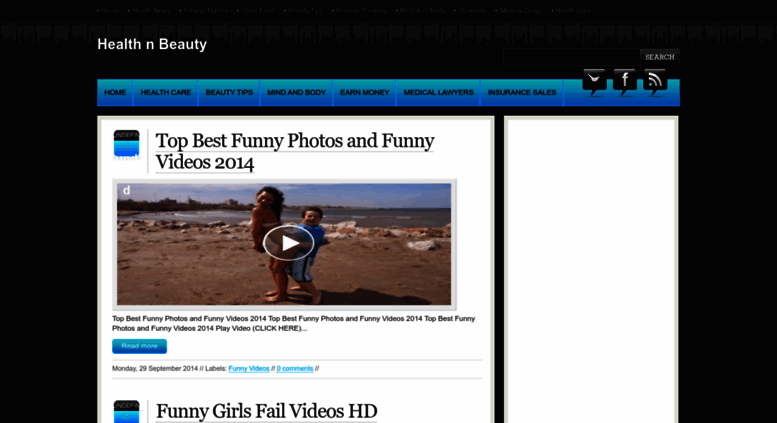Click the date icon beside Funny Girls post
This screenshot has width=777, height=423.
pos(126,412)
